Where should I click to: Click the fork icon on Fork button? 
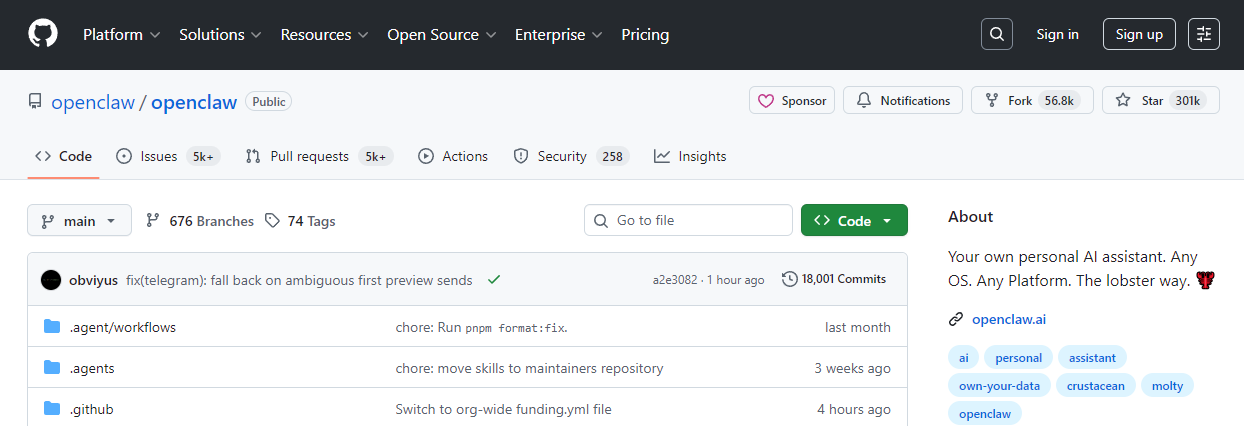(992, 101)
